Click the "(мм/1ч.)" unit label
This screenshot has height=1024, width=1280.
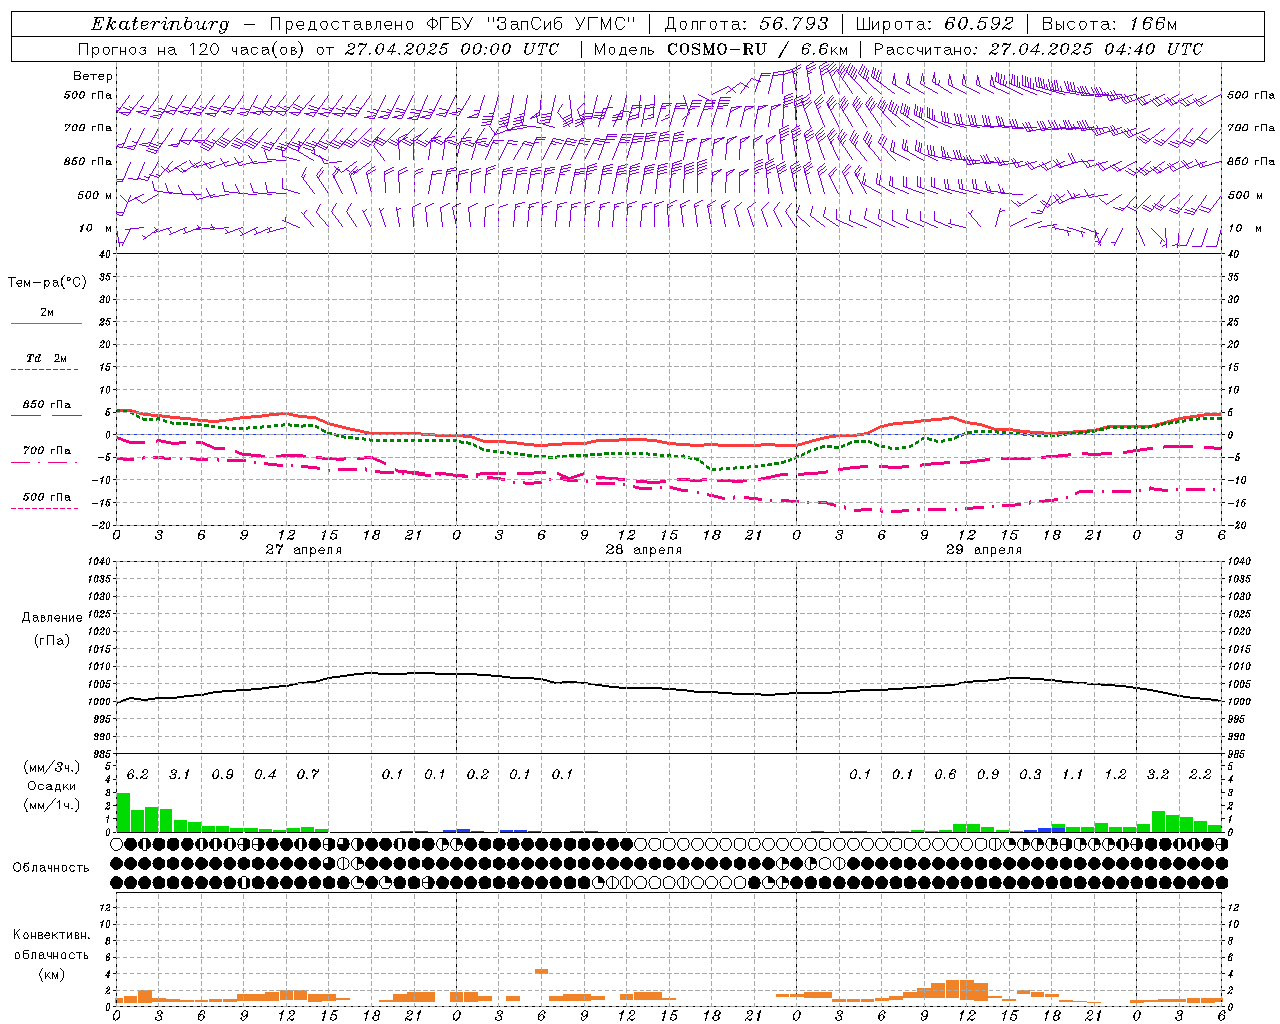point(51,805)
